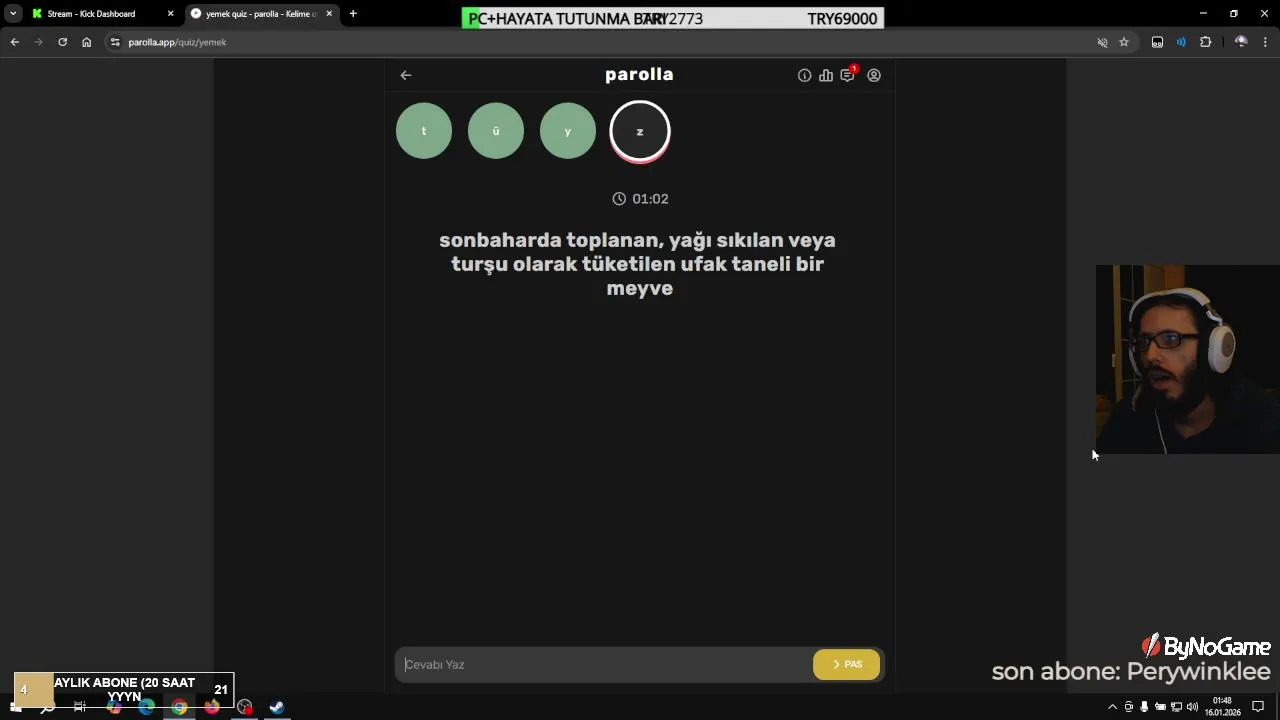This screenshot has width=1280, height=720.
Task: Open the tab search dropdown arrow
Action: (x=13, y=14)
